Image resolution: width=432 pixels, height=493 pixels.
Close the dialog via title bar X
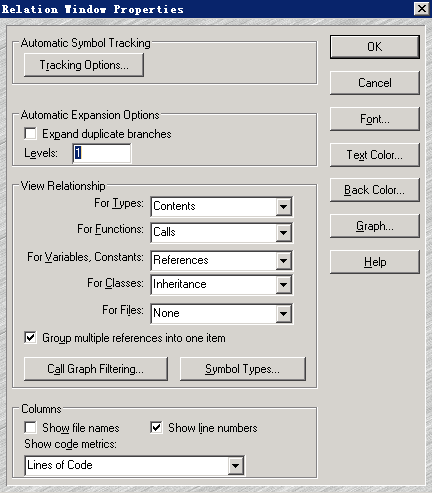[x=422, y=9]
